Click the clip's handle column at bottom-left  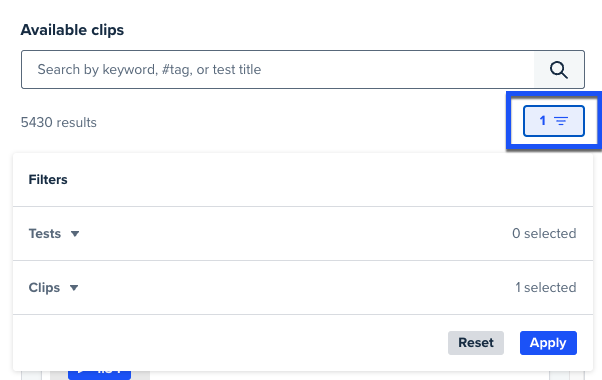pos(31,375)
